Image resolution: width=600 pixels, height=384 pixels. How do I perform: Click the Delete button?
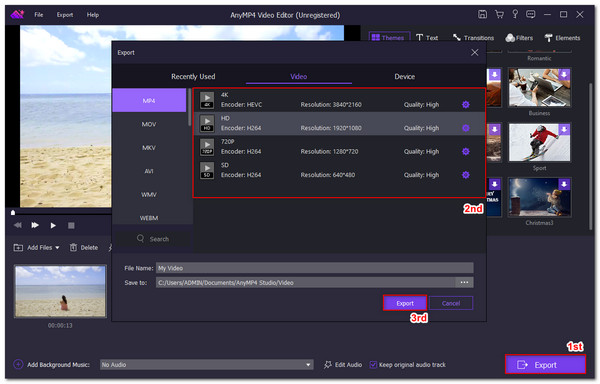(x=84, y=247)
